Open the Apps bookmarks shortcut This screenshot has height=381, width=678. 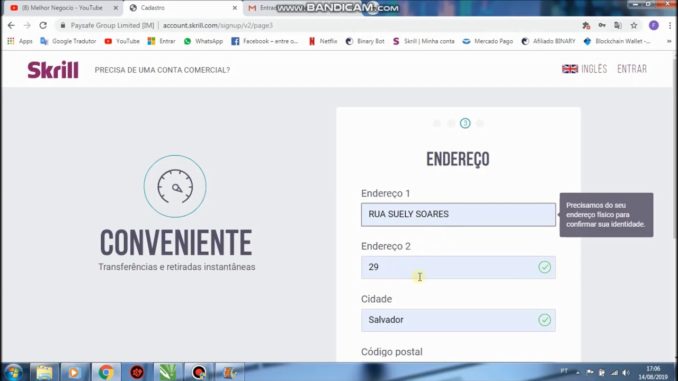pyautogui.click(x=20, y=41)
